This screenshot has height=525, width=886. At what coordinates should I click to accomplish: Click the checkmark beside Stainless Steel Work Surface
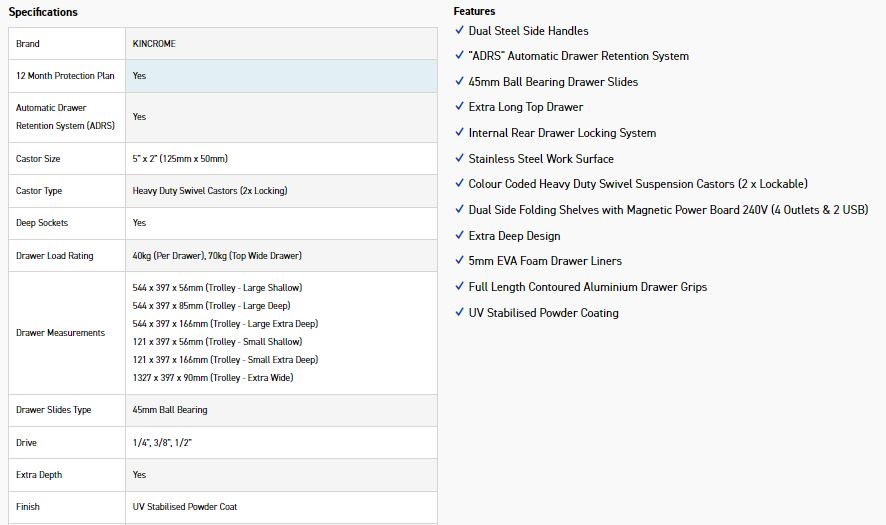tap(459, 159)
